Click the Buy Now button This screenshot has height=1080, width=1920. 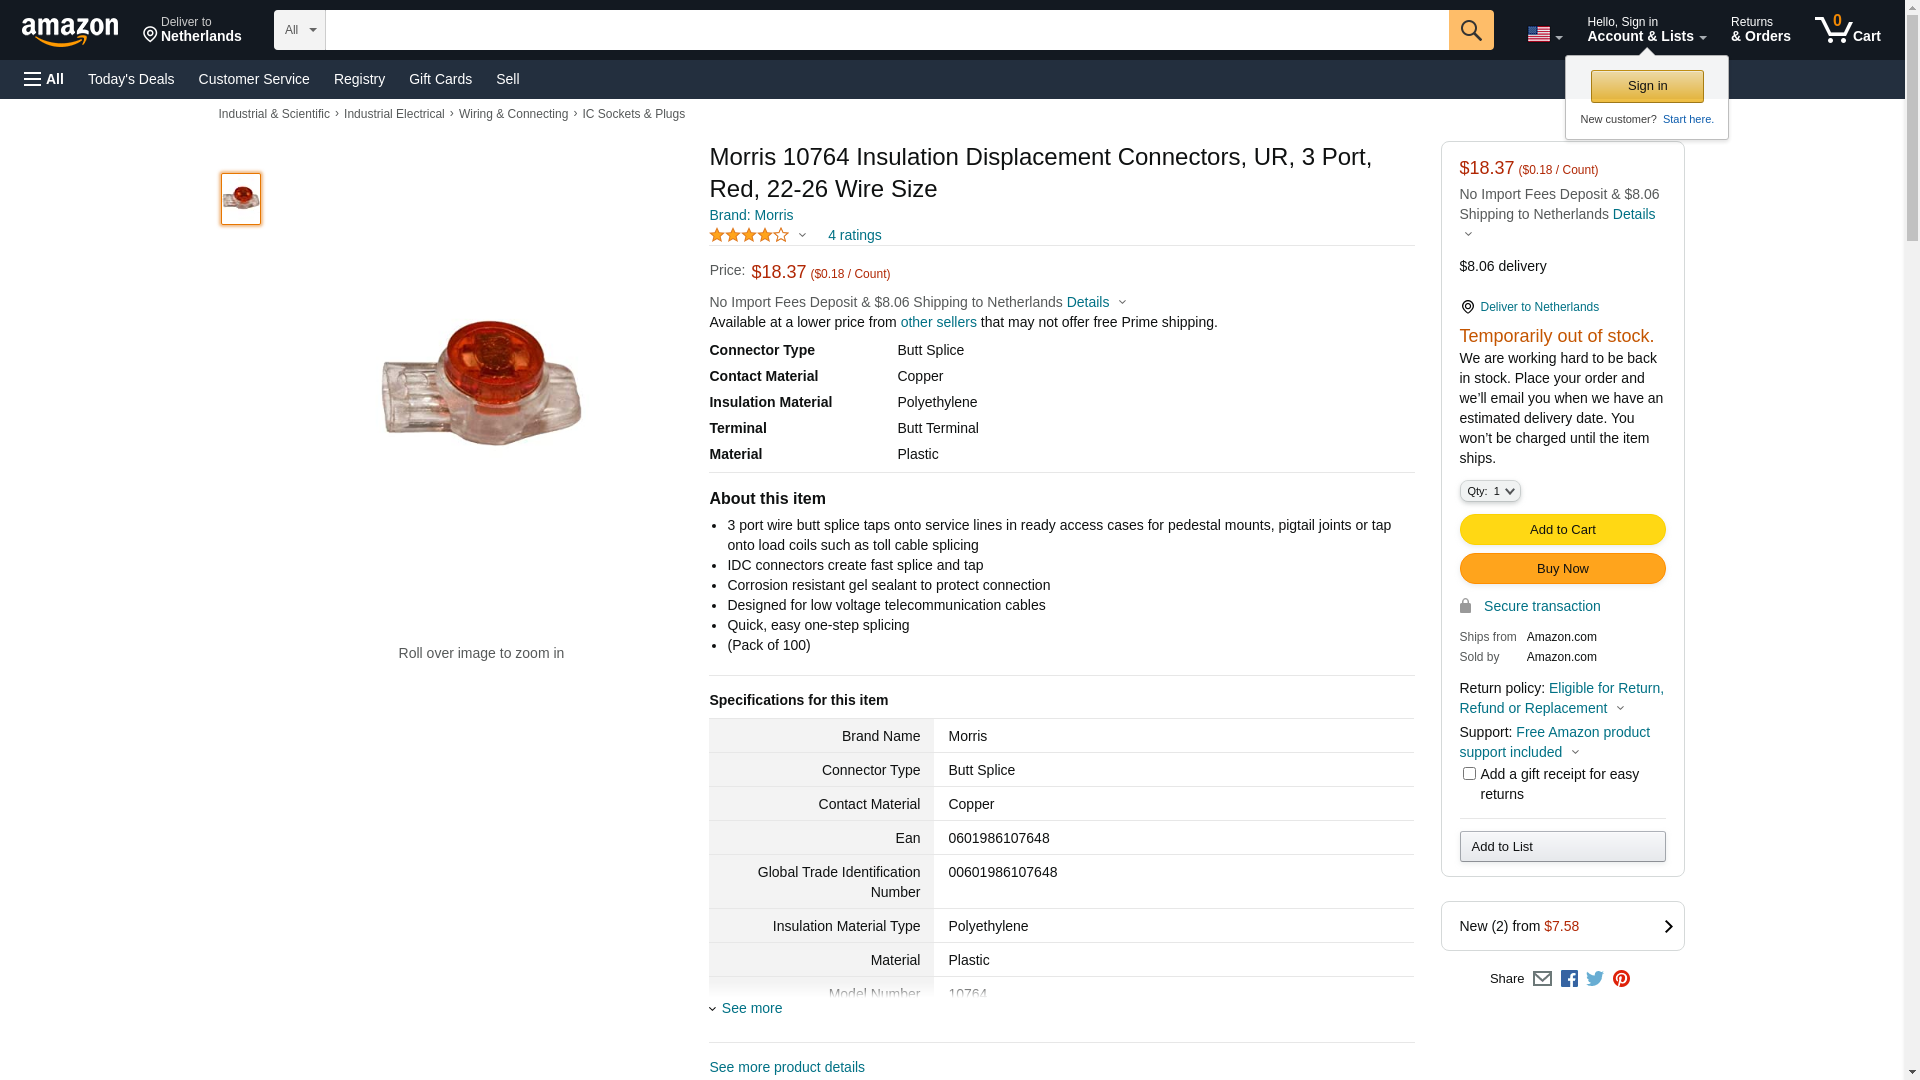[1562, 569]
